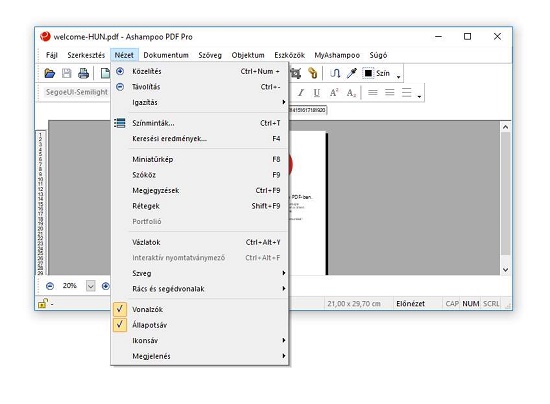This screenshot has height=404, width=550.
Task: Apply subscript formatting
Action: coord(351,93)
